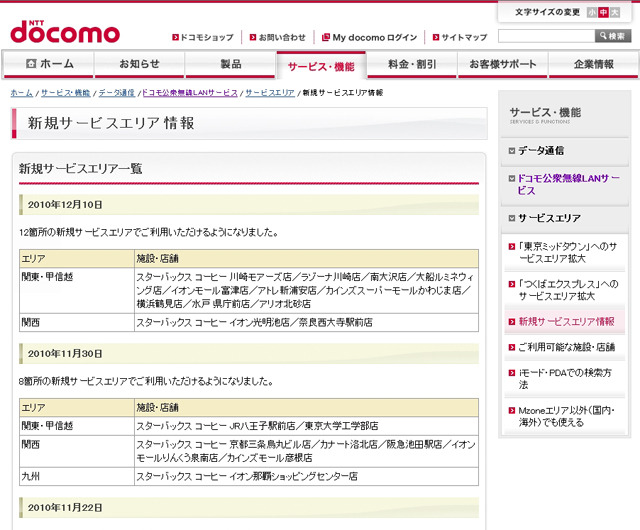The height and width of the screenshot is (530, 640).
Task: Open the サイトマップ header link
Action: (x=464, y=37)
